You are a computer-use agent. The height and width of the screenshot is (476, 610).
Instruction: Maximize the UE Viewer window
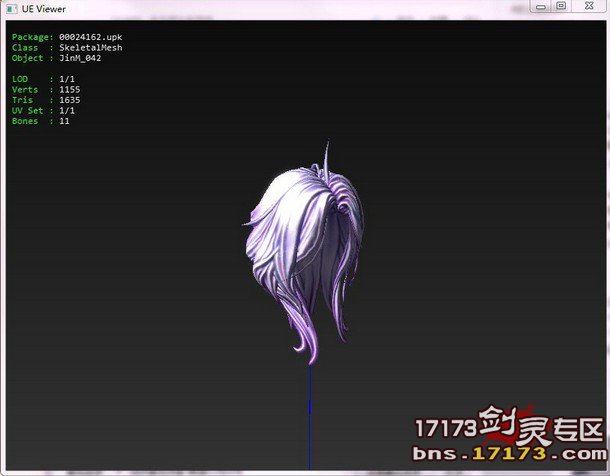(x=561, y=6)
